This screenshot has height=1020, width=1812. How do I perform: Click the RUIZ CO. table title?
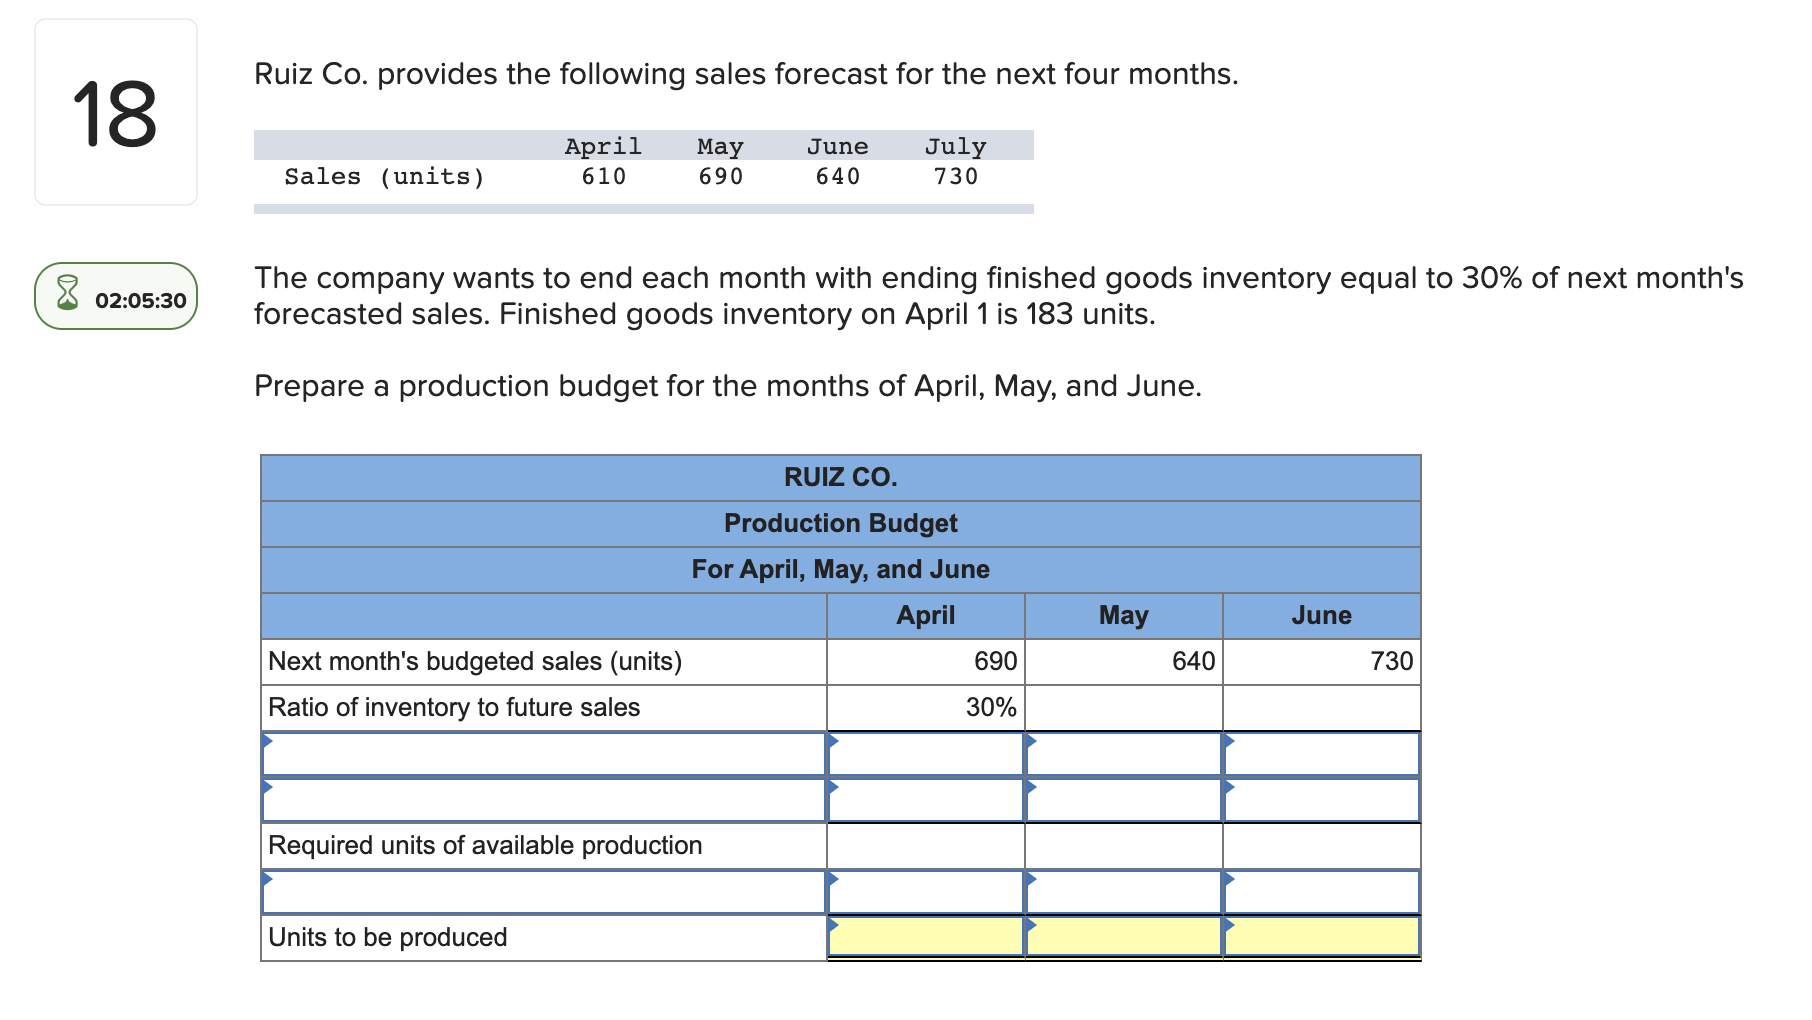pos(841,477)
